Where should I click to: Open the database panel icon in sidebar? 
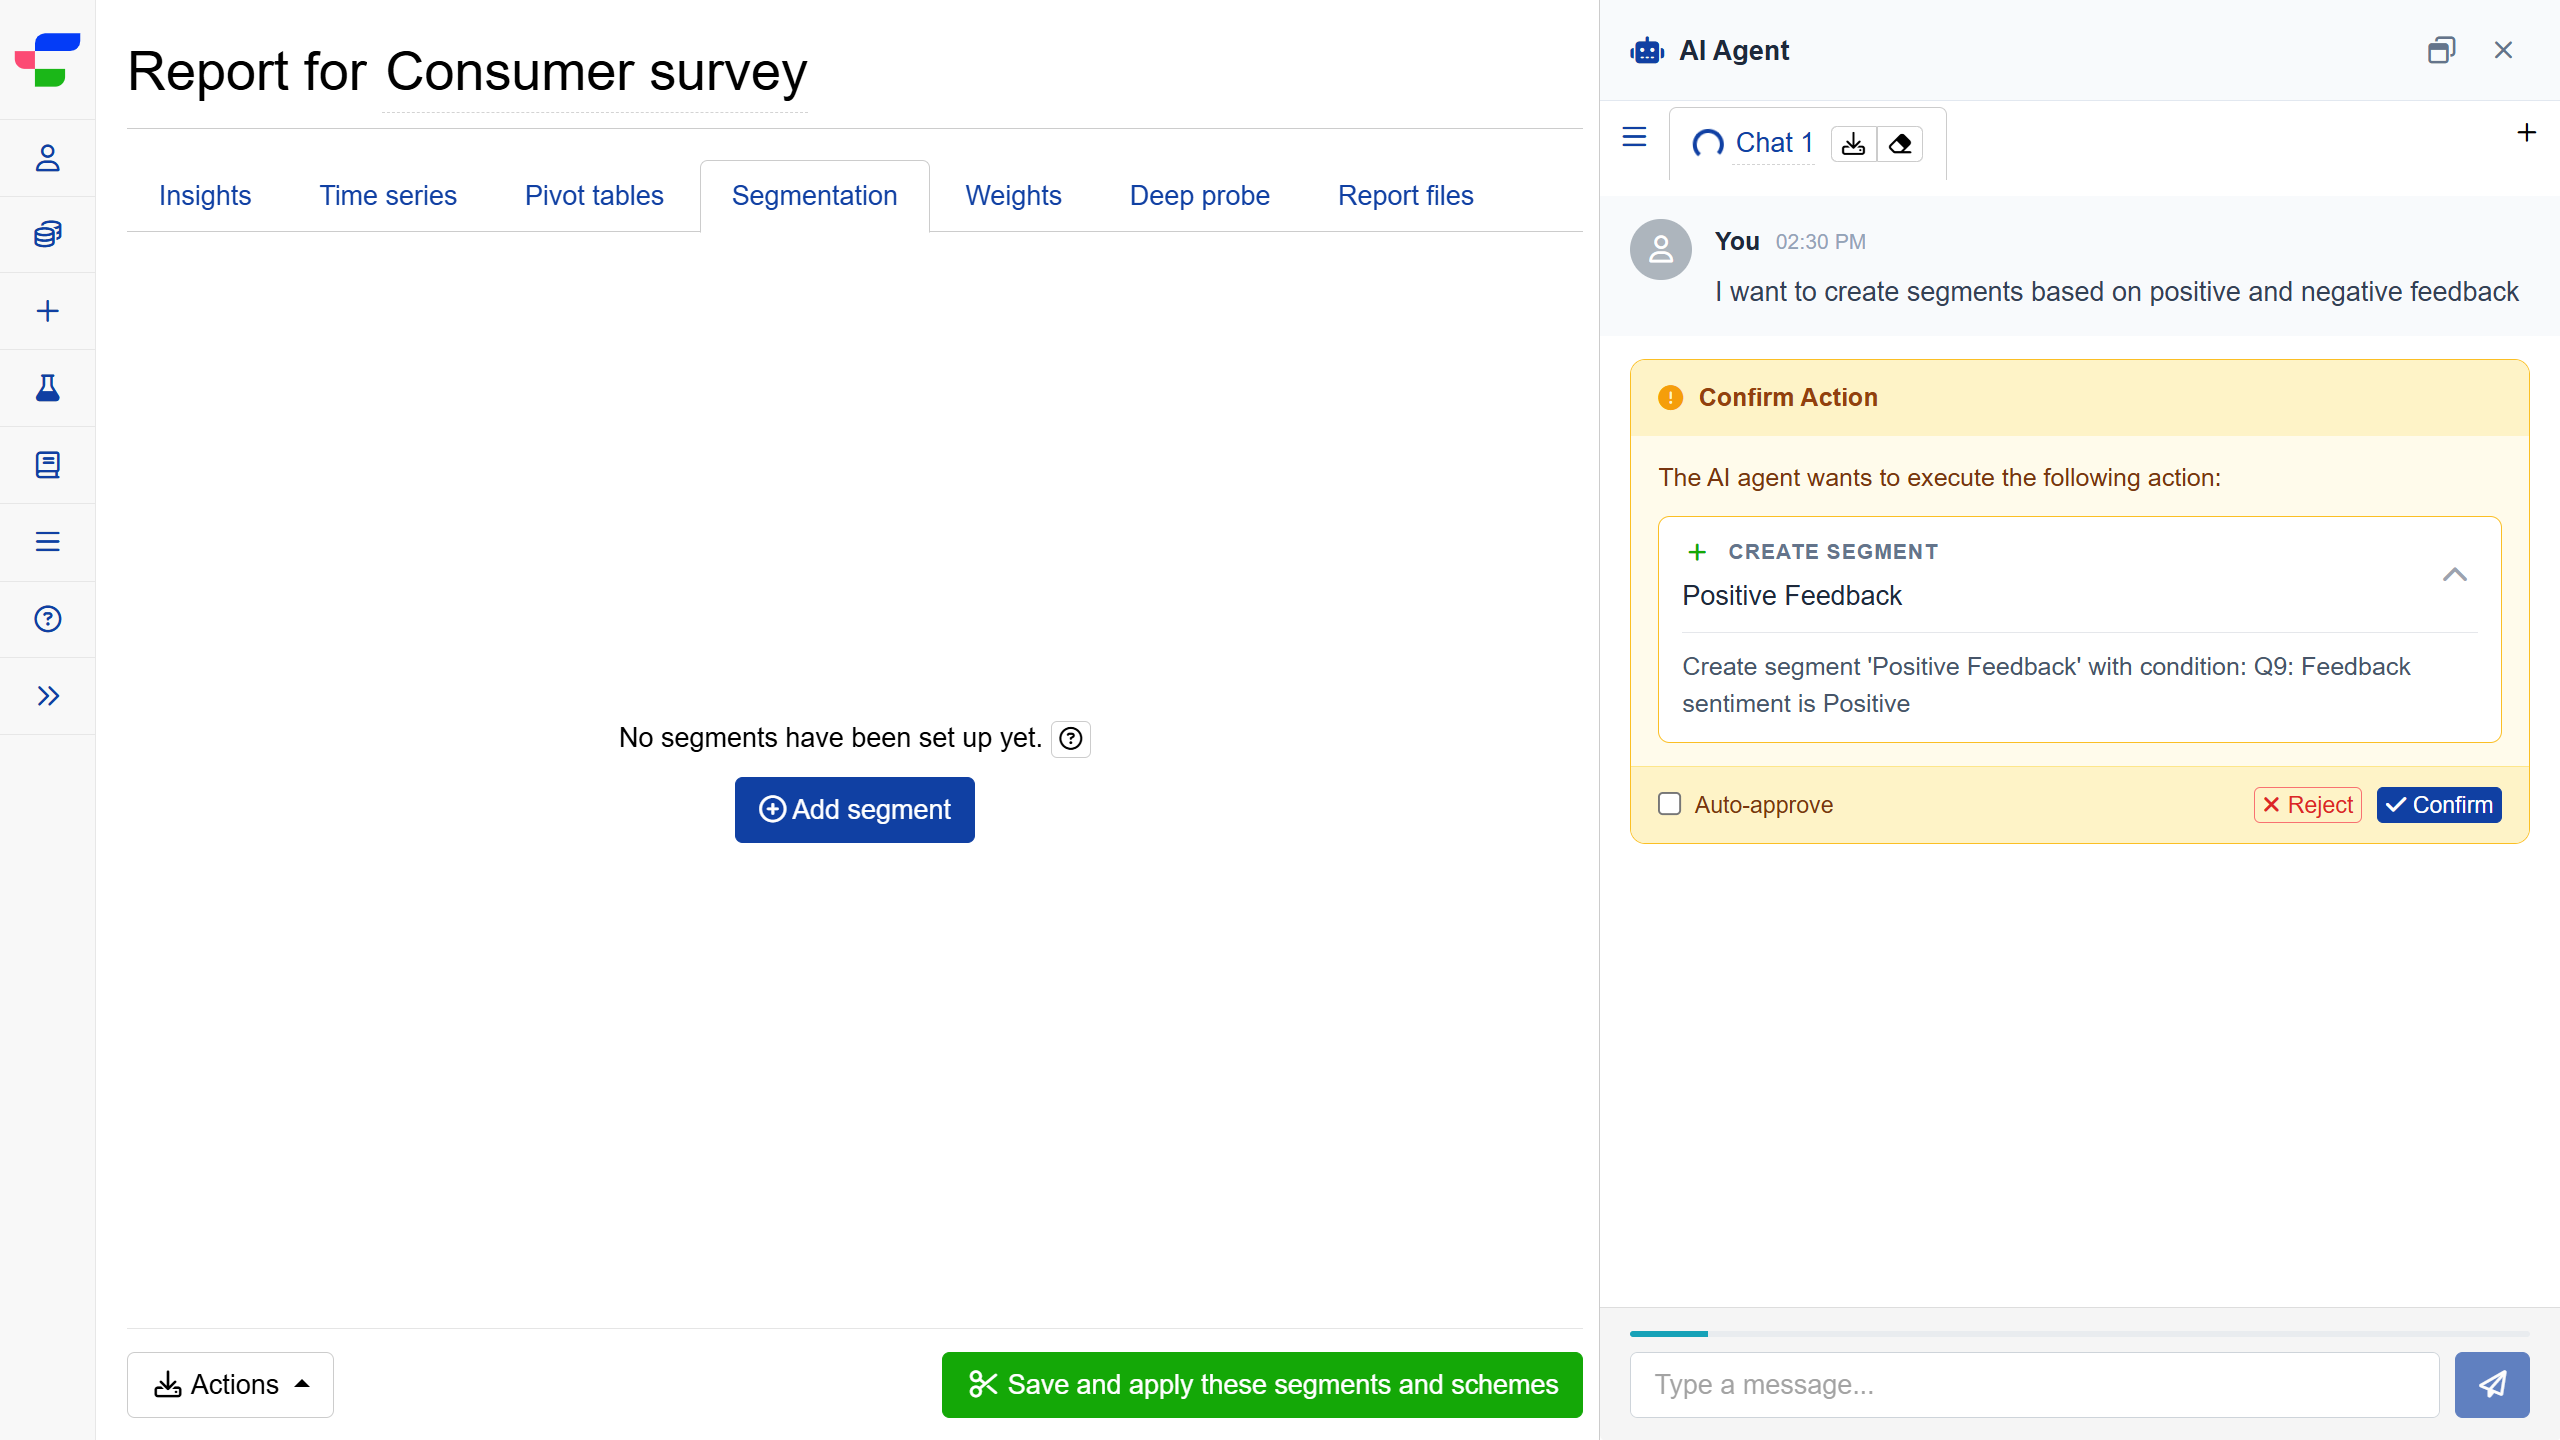coord(47,234)
